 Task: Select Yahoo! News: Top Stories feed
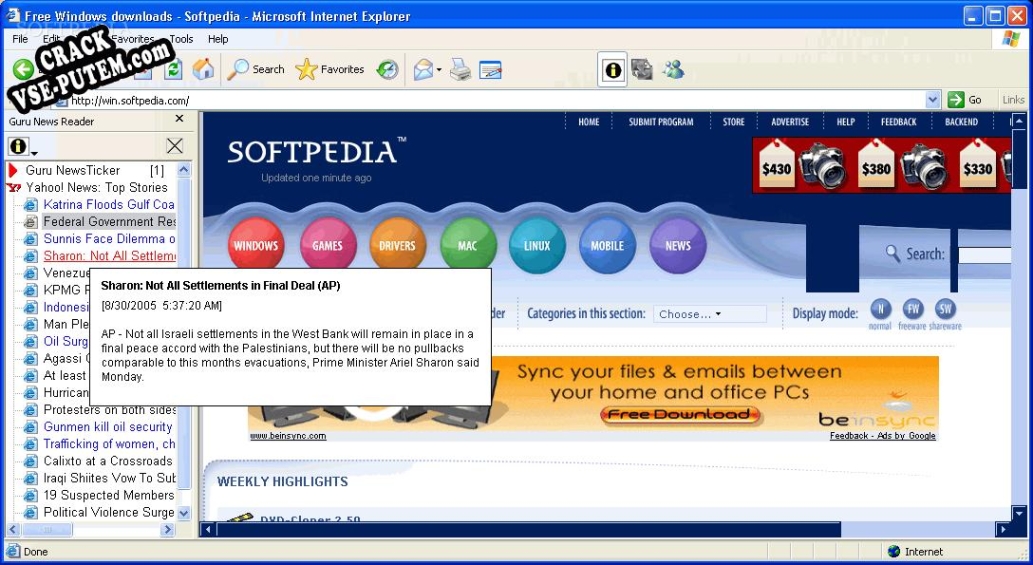96,187
